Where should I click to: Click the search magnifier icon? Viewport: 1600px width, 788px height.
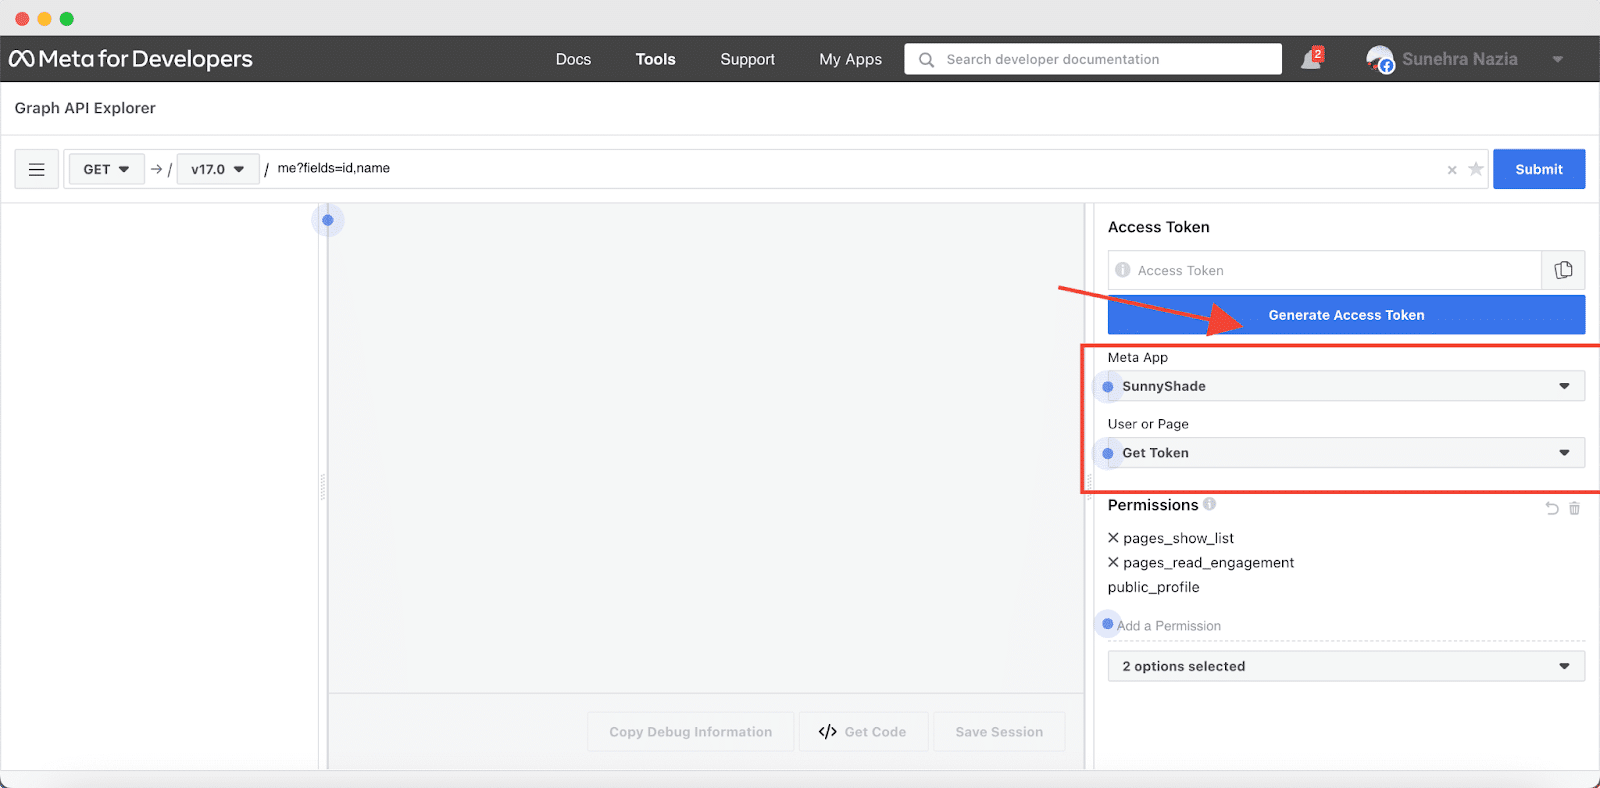pos(927,60)
